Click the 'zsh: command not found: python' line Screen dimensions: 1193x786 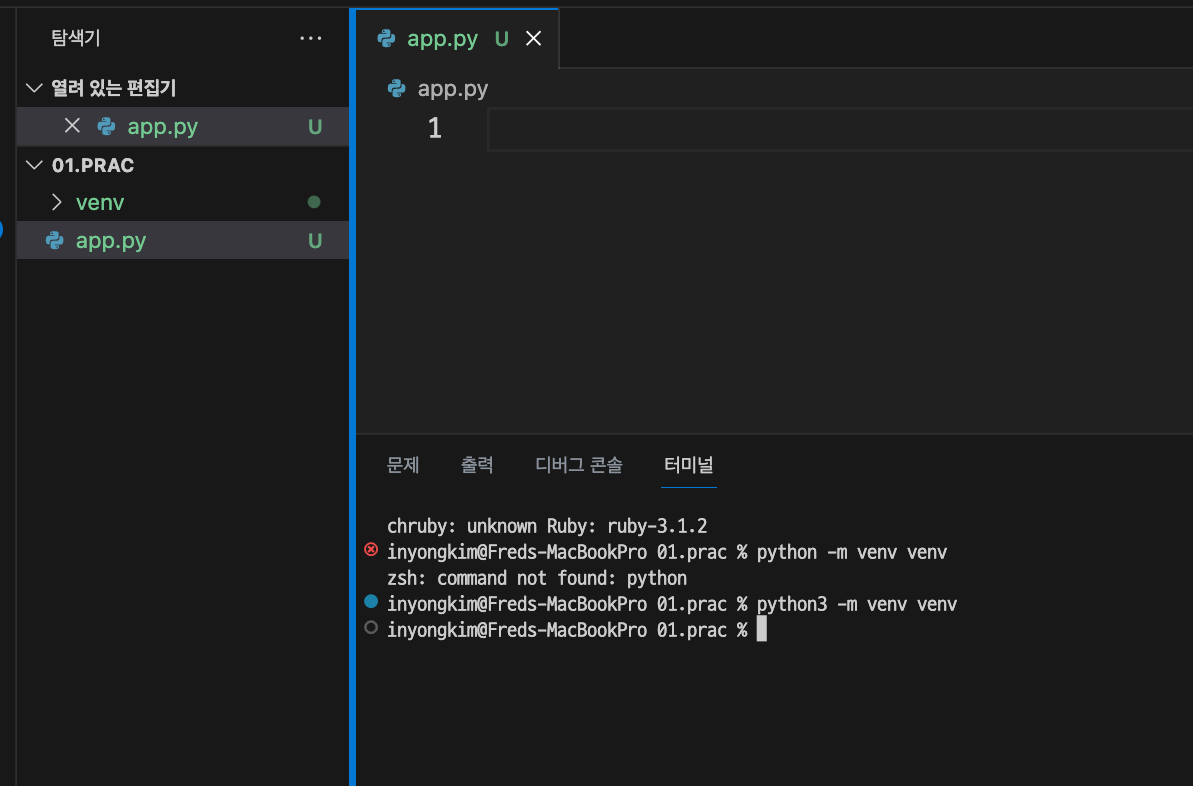coord(537,578)
